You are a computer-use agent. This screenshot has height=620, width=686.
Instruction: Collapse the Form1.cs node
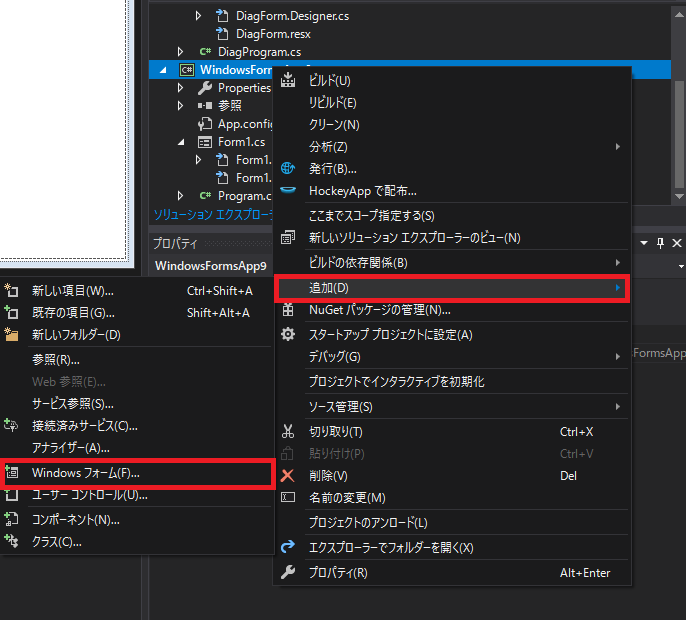(x=181, y=142)
